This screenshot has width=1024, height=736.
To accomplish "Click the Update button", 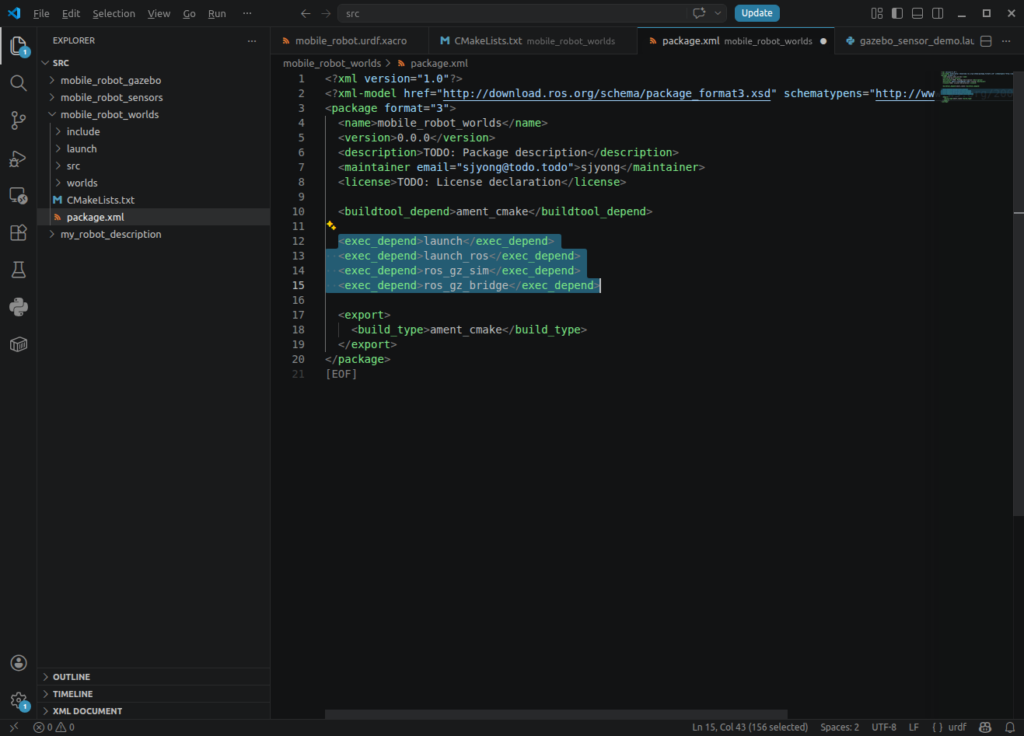I will (756, 13).
